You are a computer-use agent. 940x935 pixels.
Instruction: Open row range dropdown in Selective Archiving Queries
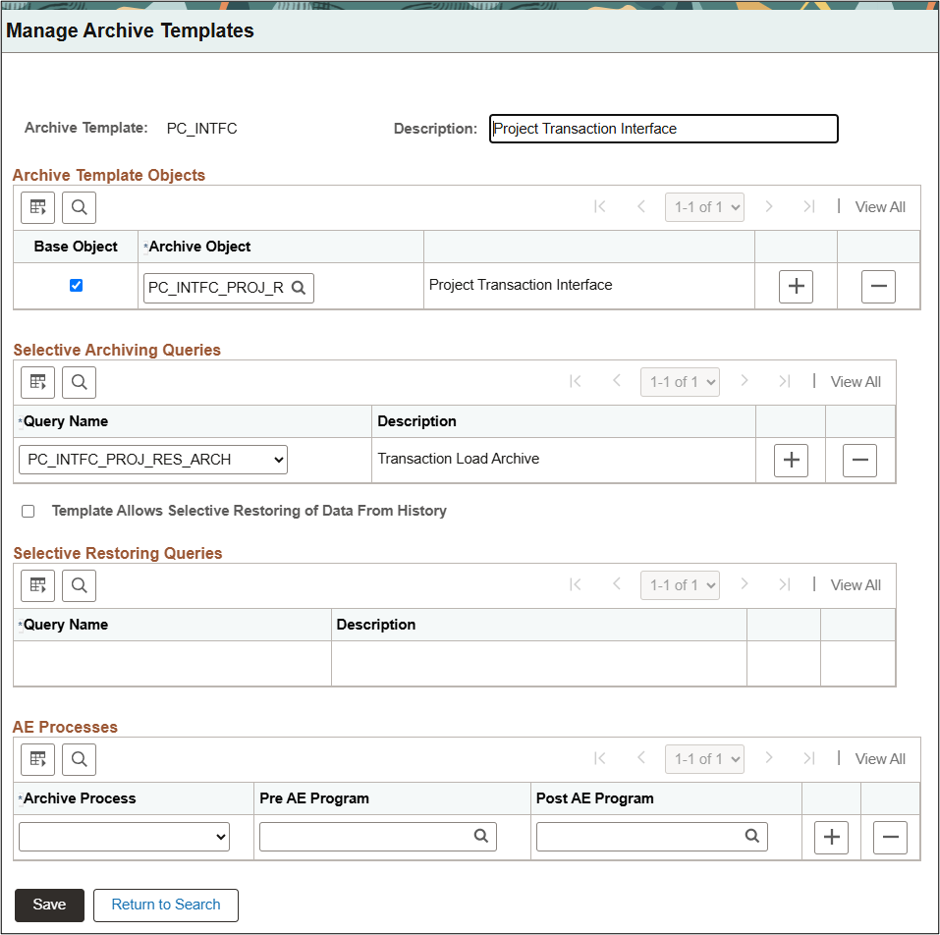680,382
